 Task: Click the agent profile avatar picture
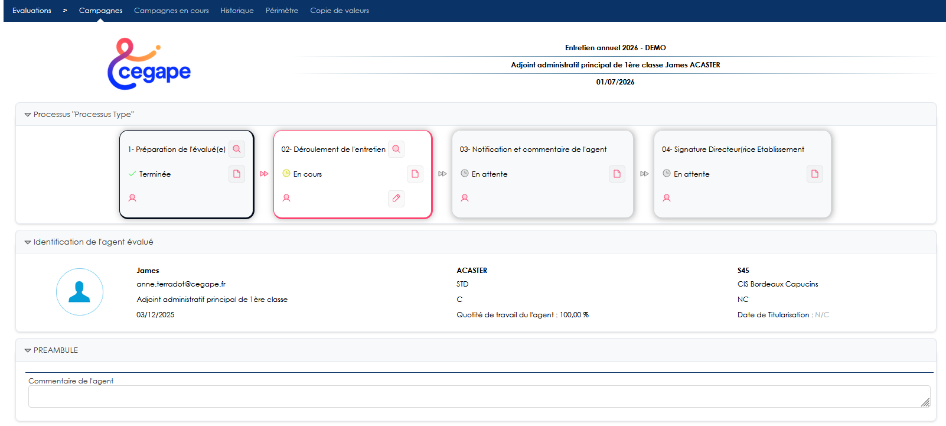pos(80,292)
